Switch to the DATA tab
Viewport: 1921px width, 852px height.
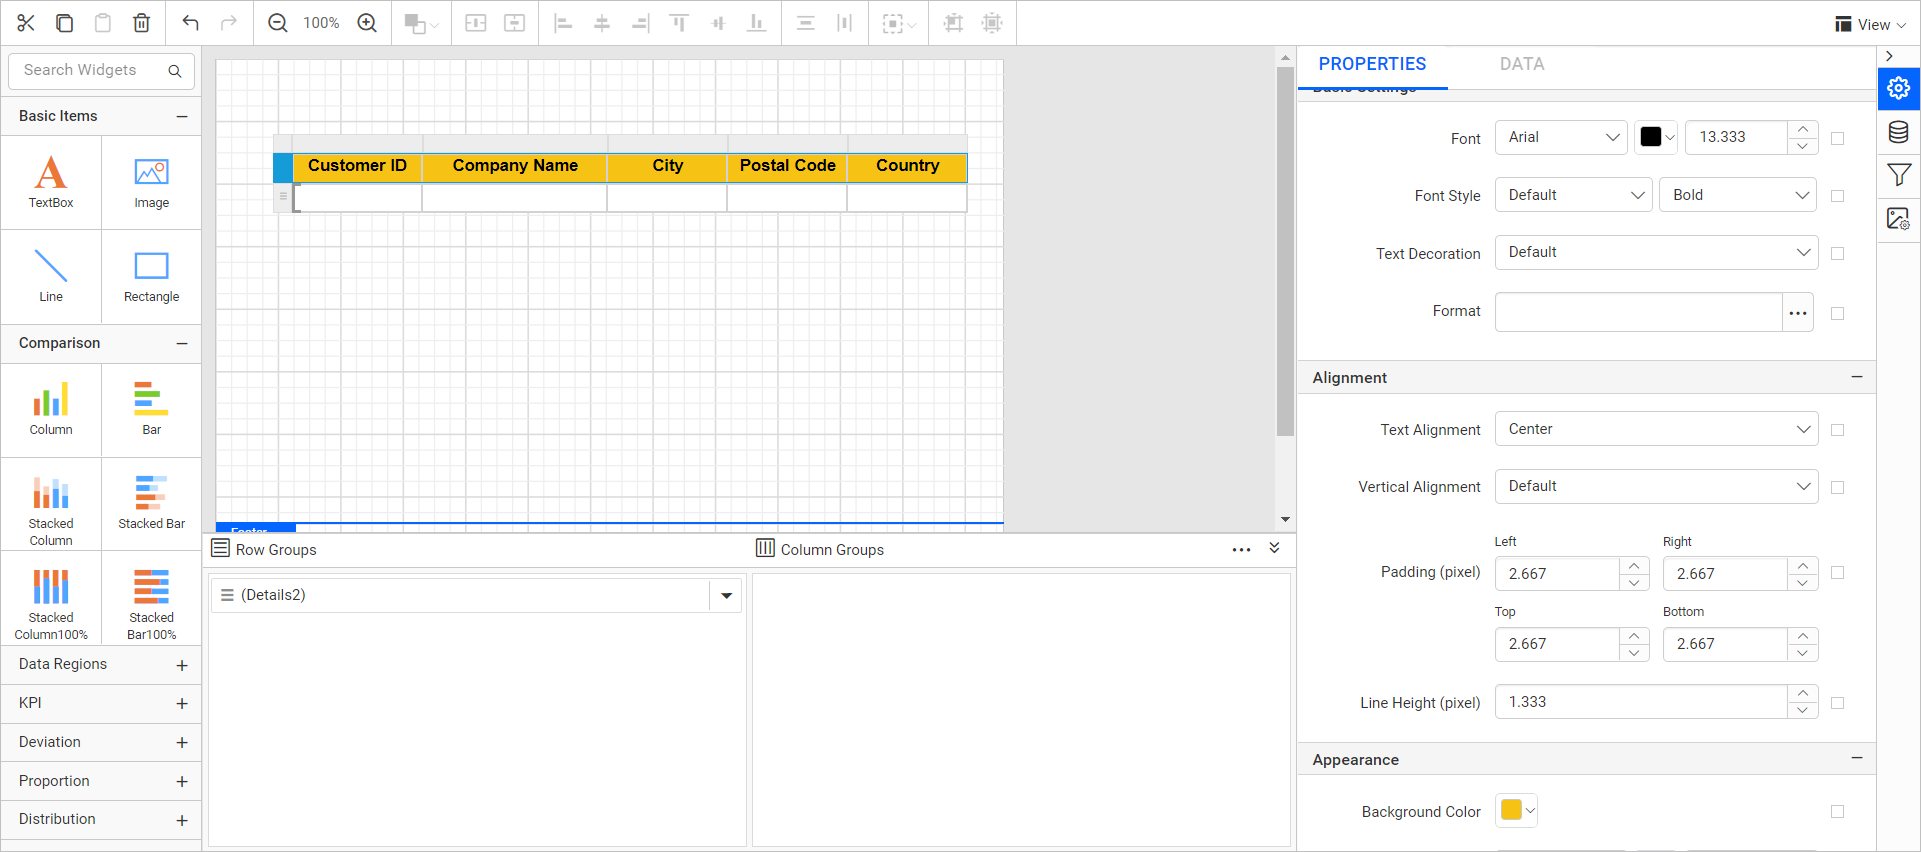pos(1521,64)
